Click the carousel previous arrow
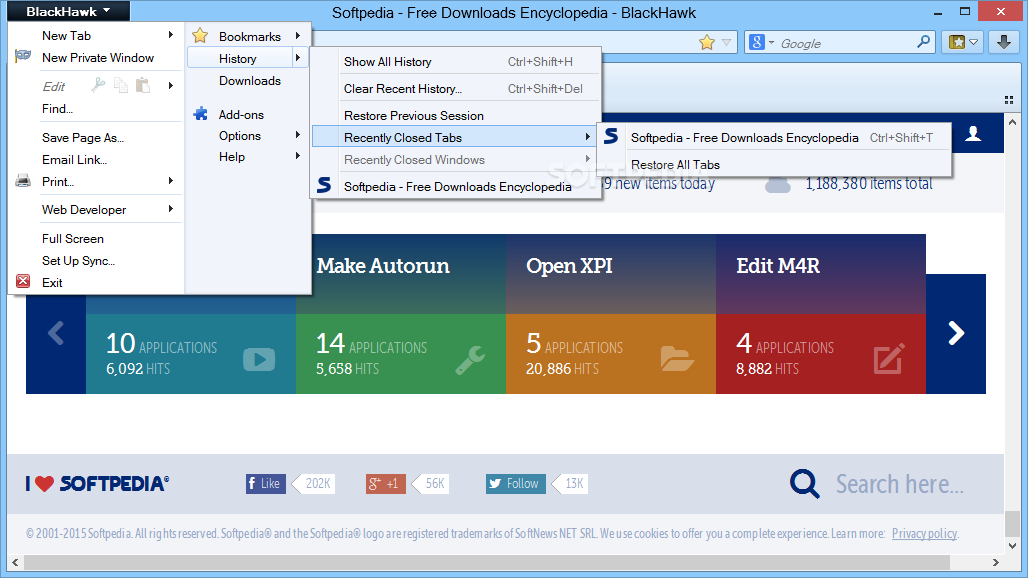The width and height of the screenshot is (1028, 578). (56, 333)
